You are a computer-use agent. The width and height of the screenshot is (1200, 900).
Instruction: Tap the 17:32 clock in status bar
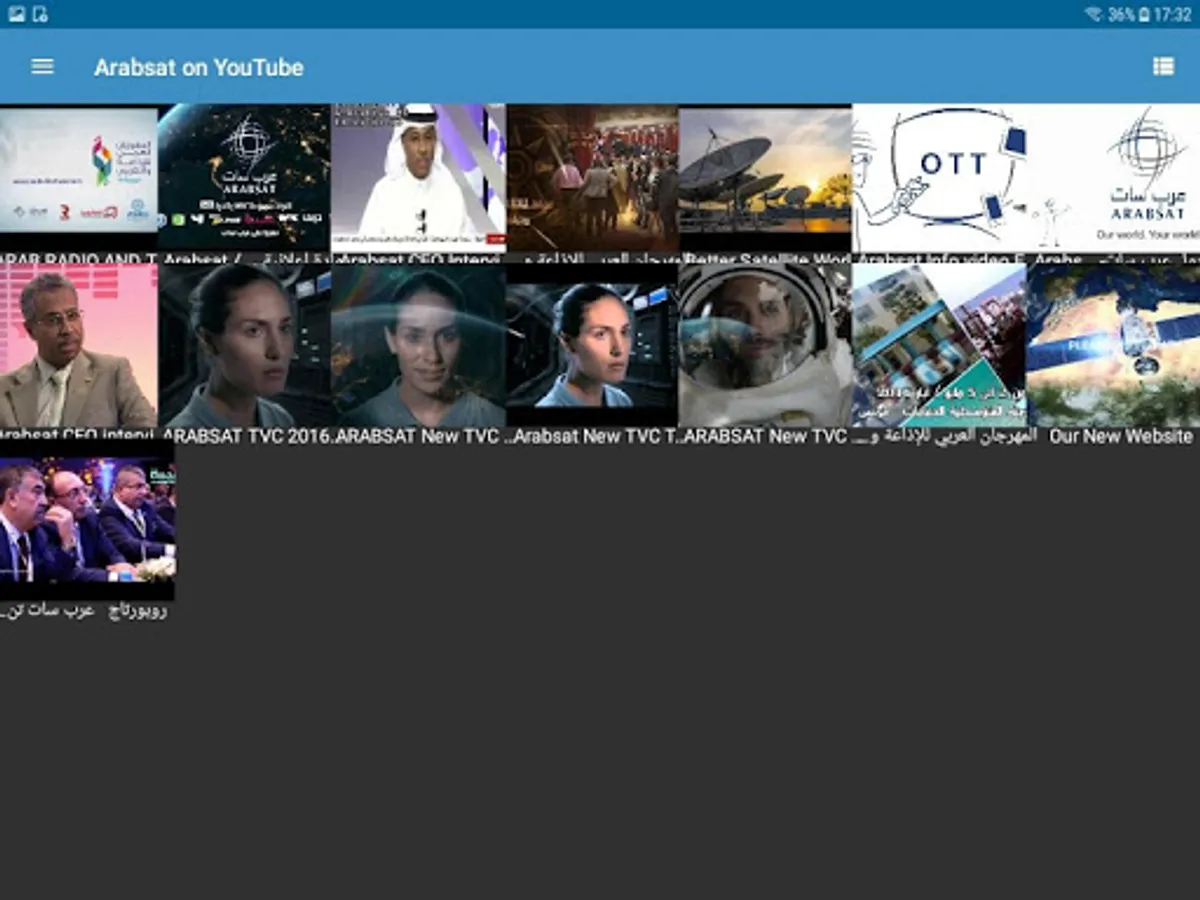coord(1173,14)
